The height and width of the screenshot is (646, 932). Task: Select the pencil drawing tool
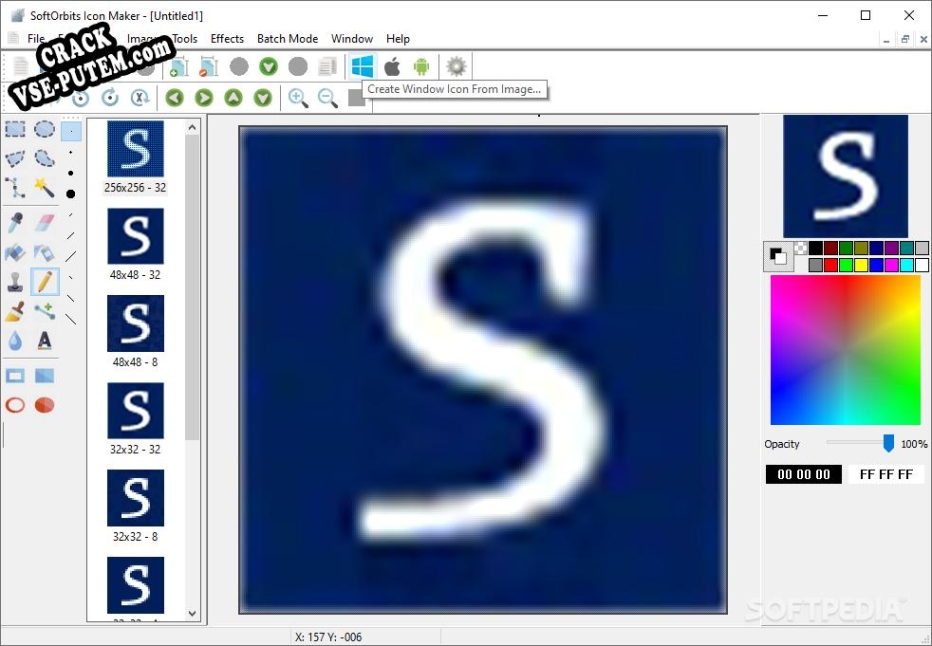(45, 282)
